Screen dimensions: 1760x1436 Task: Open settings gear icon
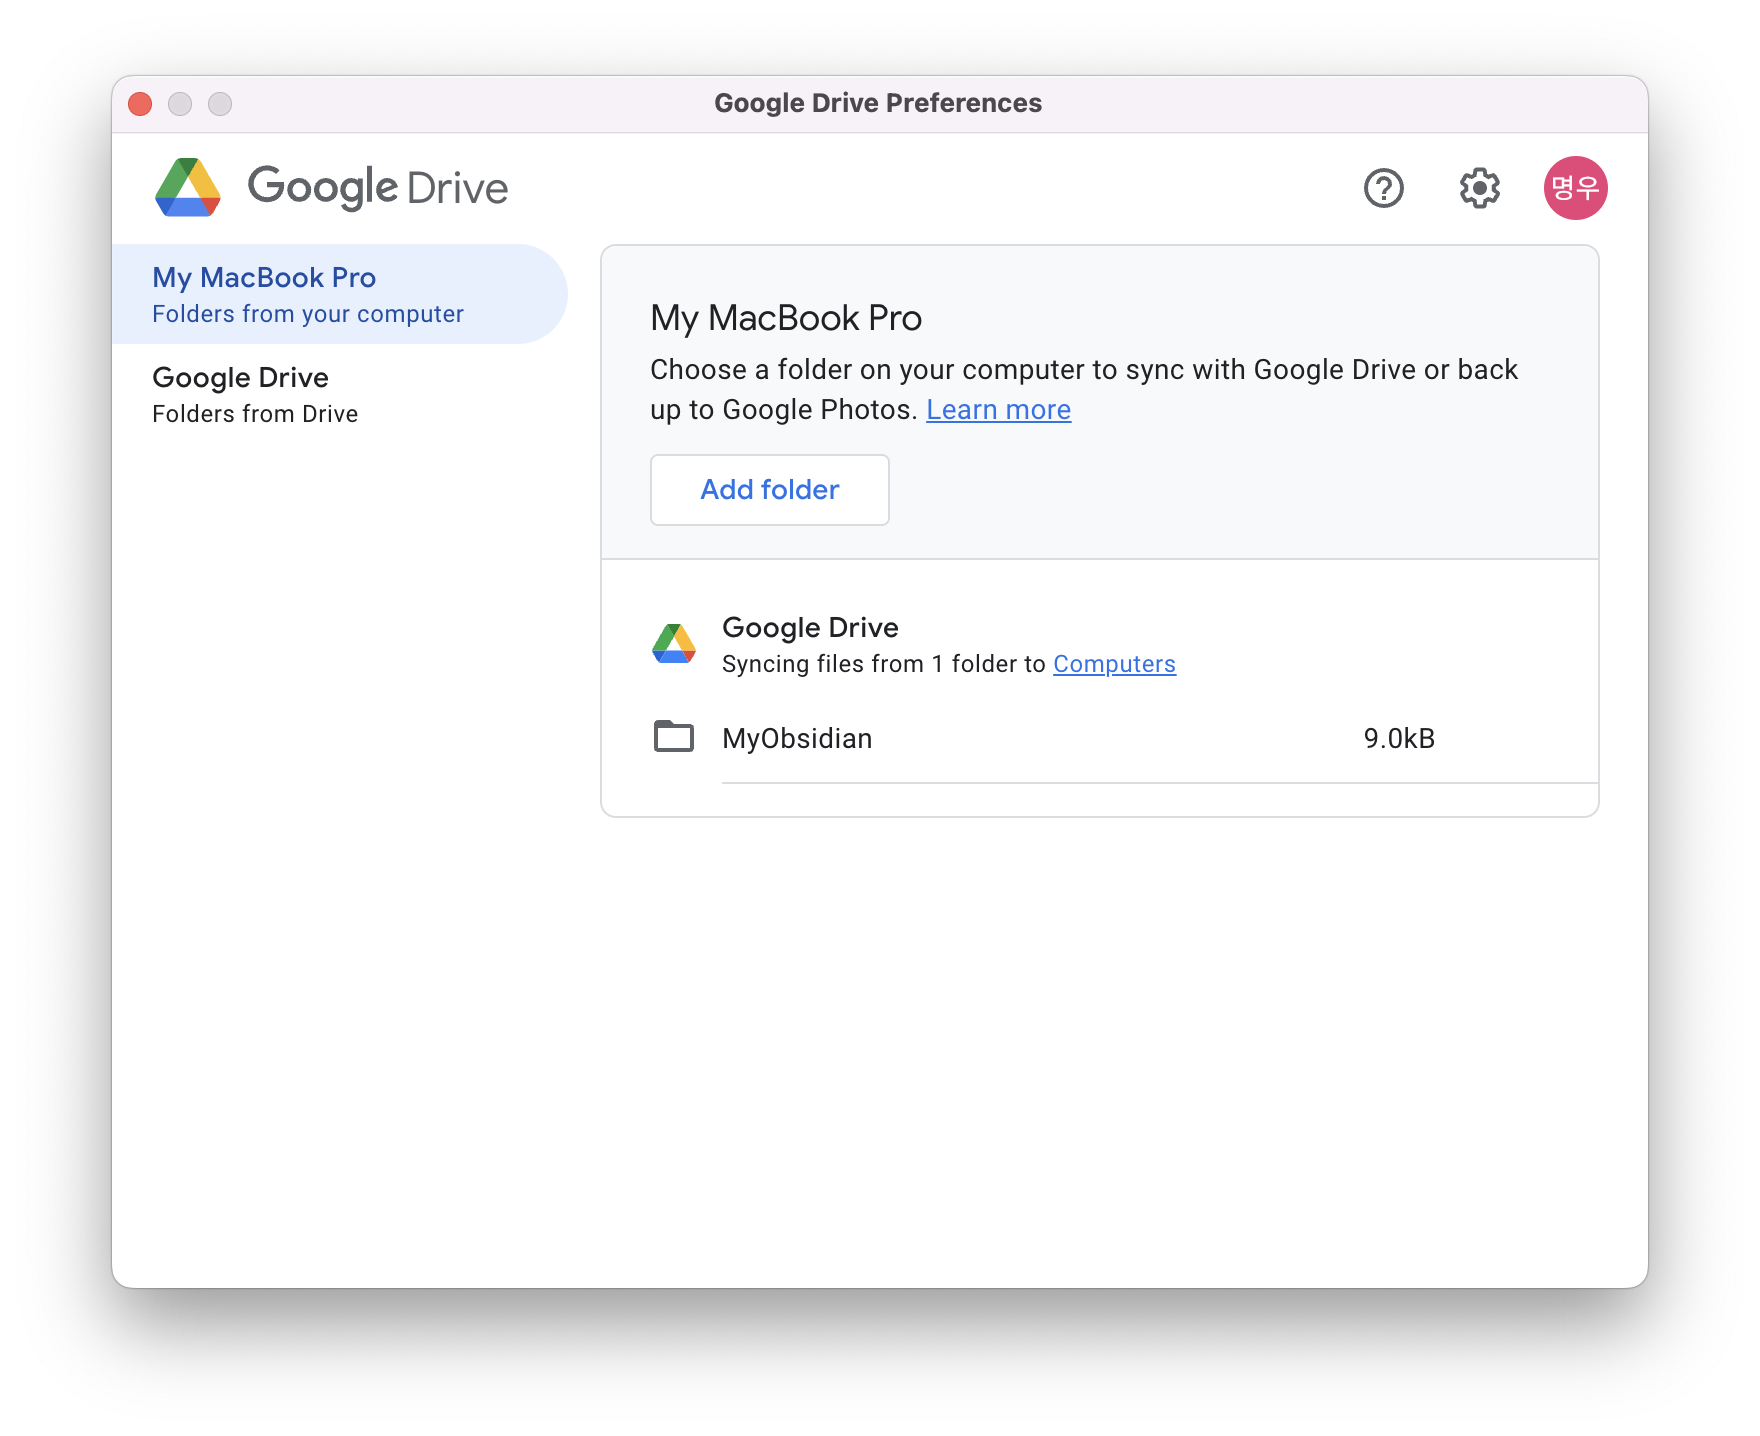(1479, 188)
